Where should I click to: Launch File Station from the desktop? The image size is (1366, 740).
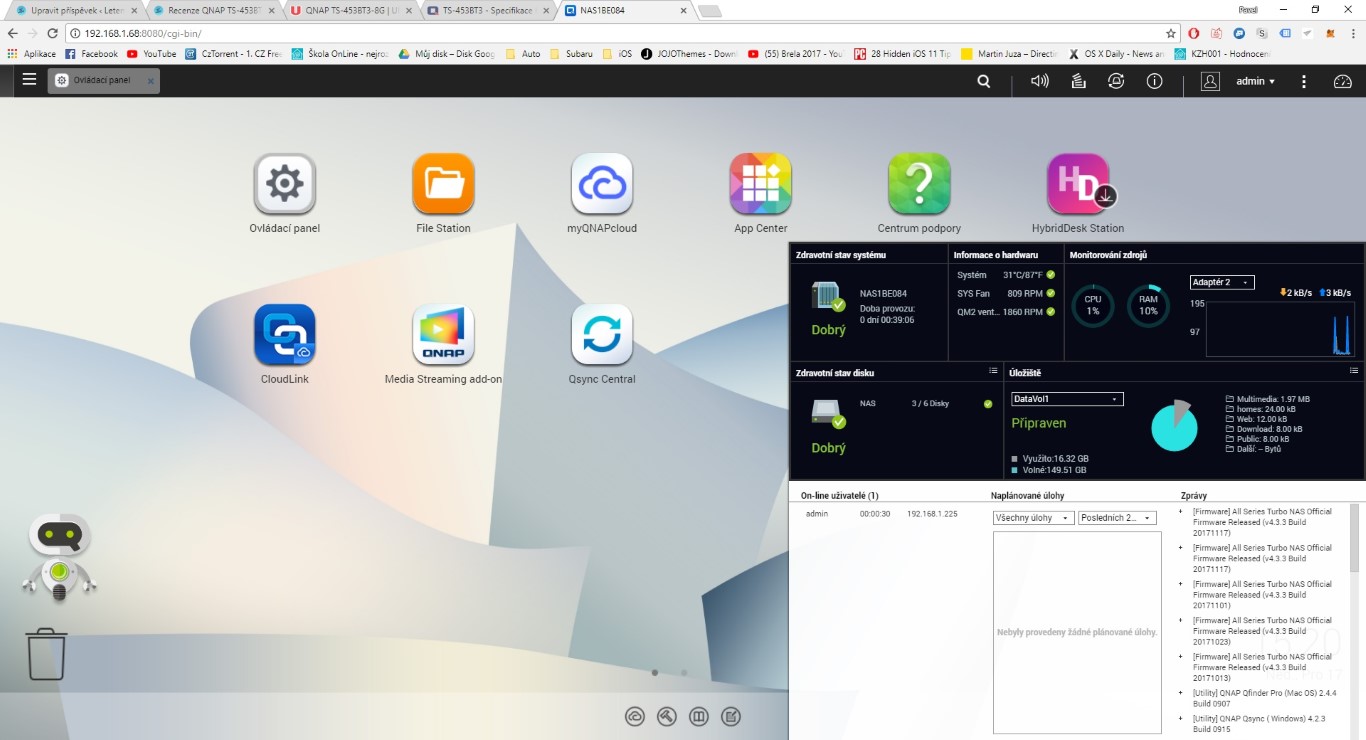[x=443, y=184]
